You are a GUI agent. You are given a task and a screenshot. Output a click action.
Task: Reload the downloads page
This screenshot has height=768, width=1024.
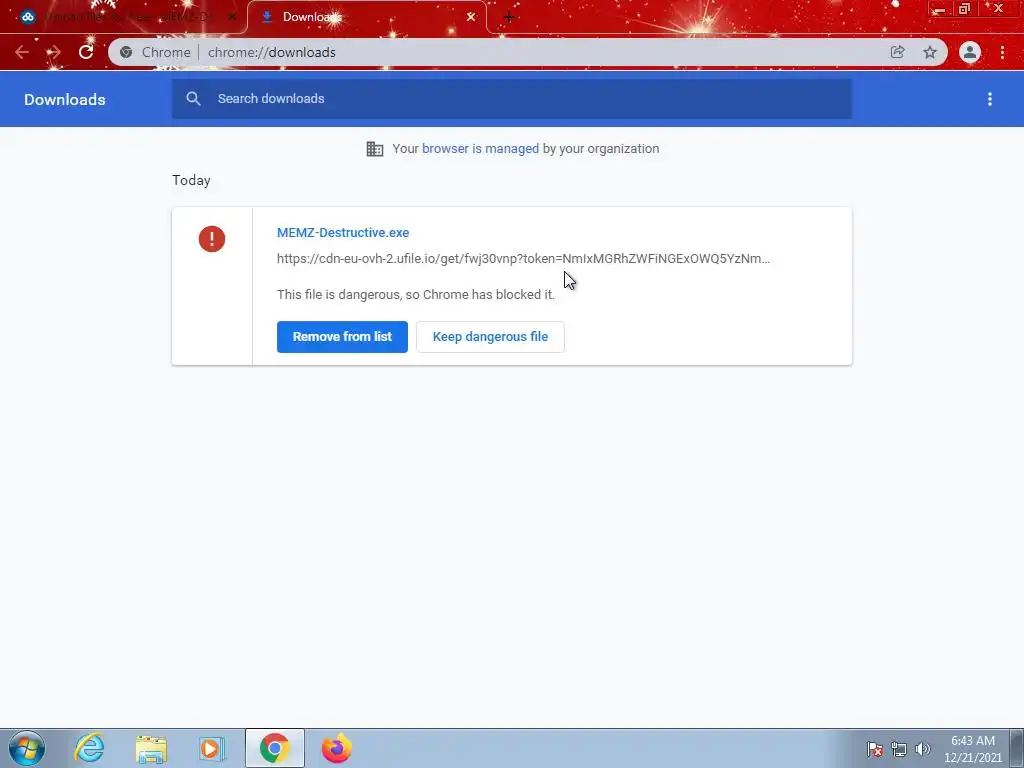pos(86,52)
